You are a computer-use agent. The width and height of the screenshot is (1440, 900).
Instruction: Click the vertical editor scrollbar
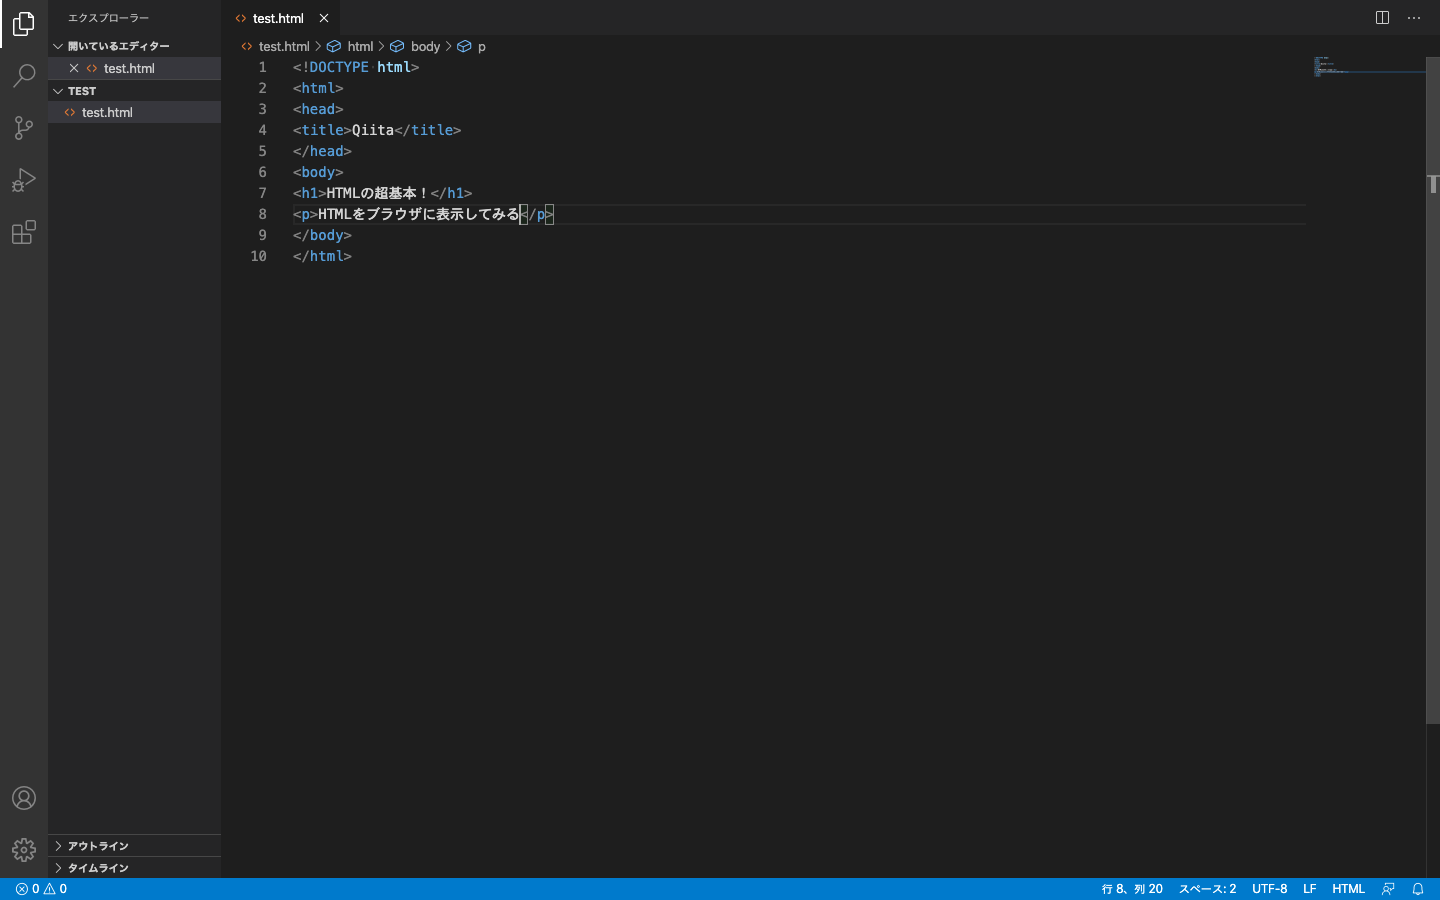coord(1433,390)
